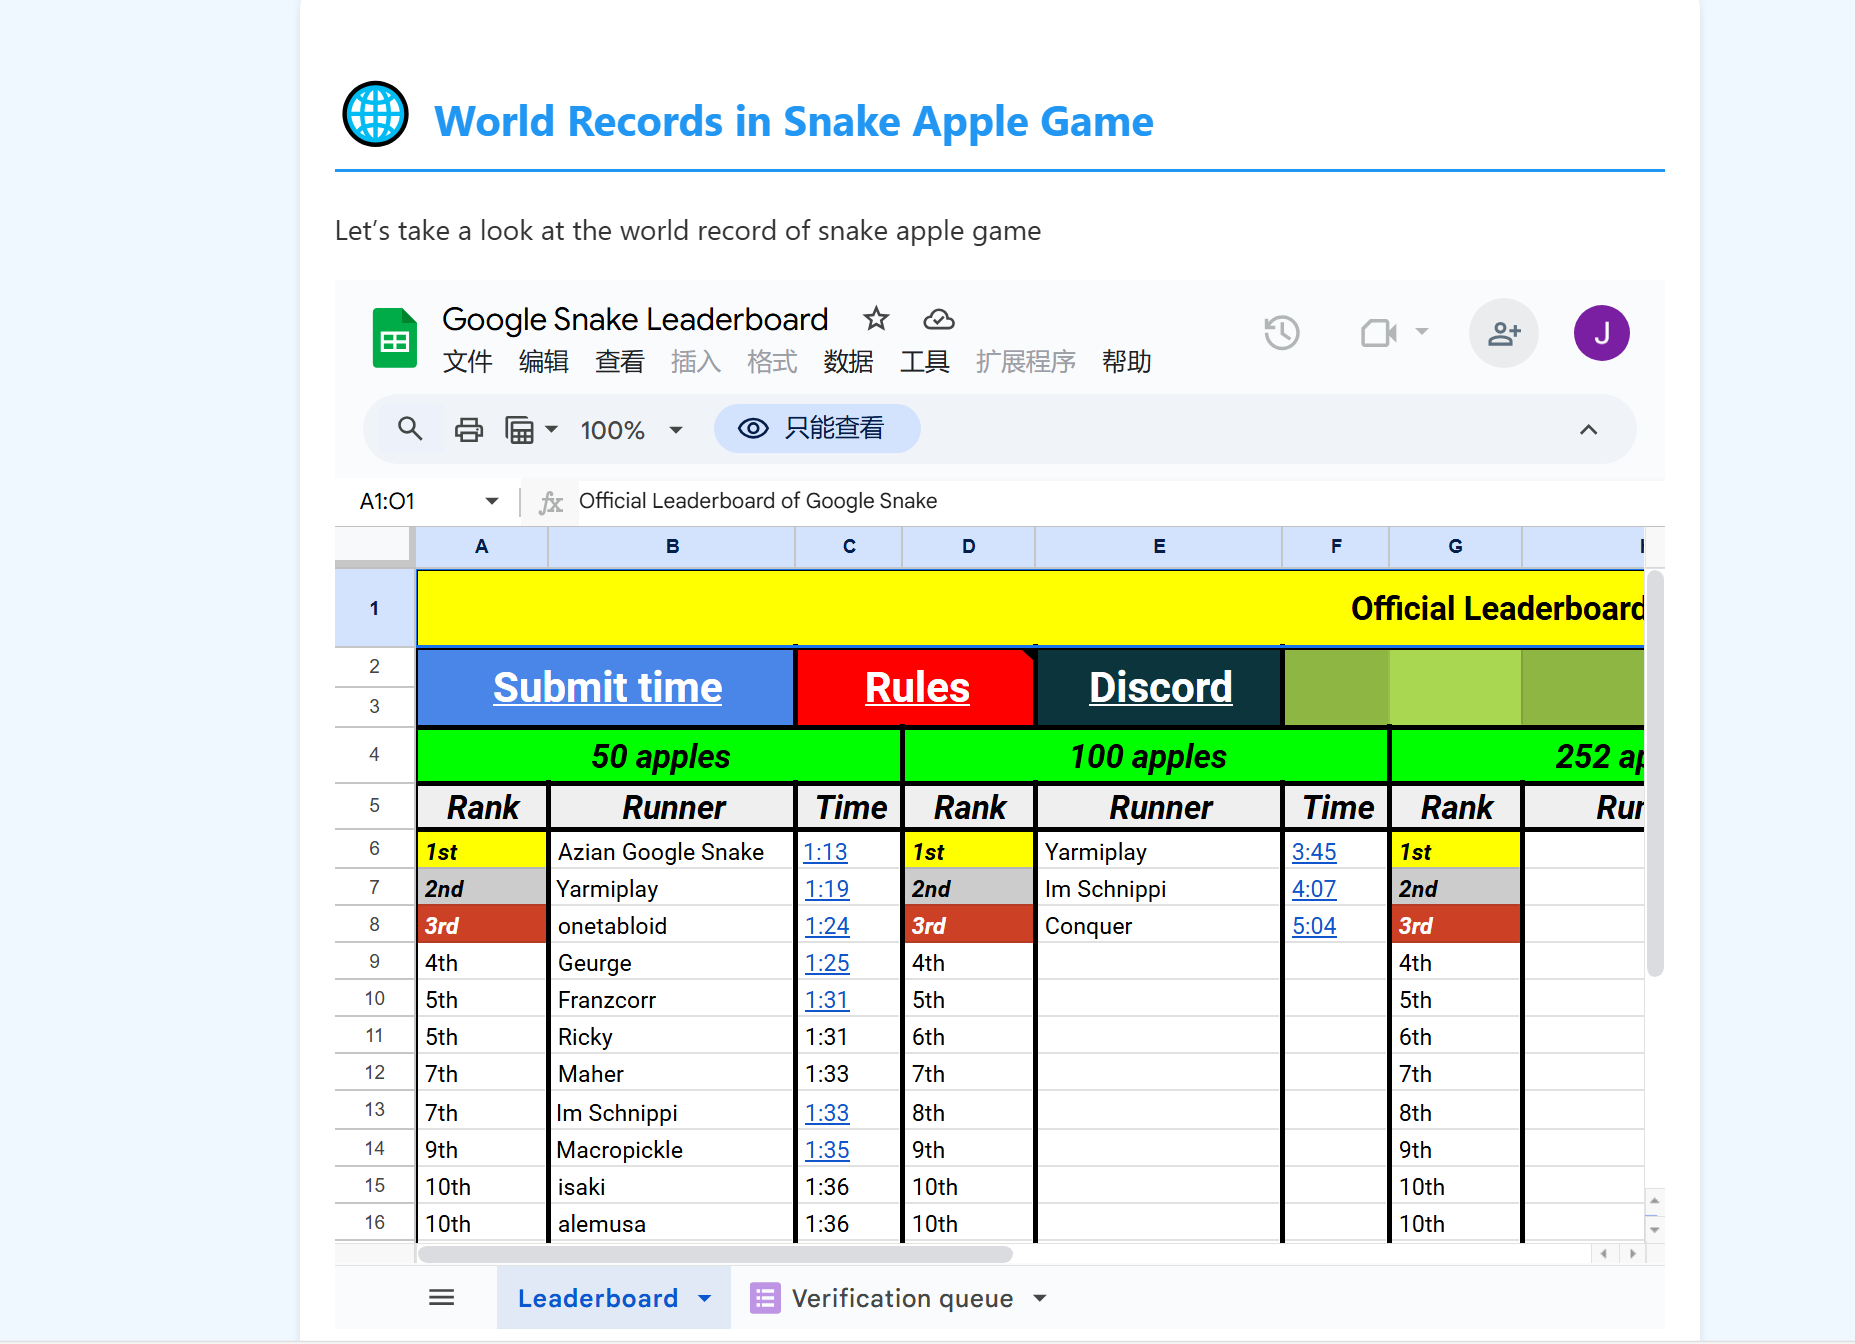The height and width of the screenshot is (1344, 1855).
Task: Select the yellow 1st cell in column A
Action: (482, 851)
